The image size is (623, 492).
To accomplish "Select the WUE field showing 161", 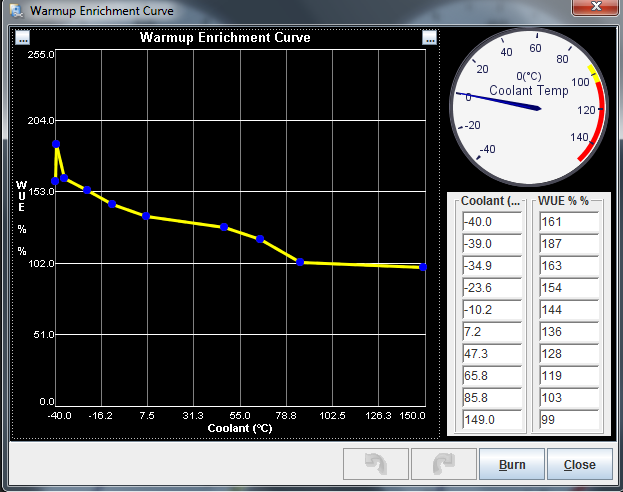I will pos(569,222).
